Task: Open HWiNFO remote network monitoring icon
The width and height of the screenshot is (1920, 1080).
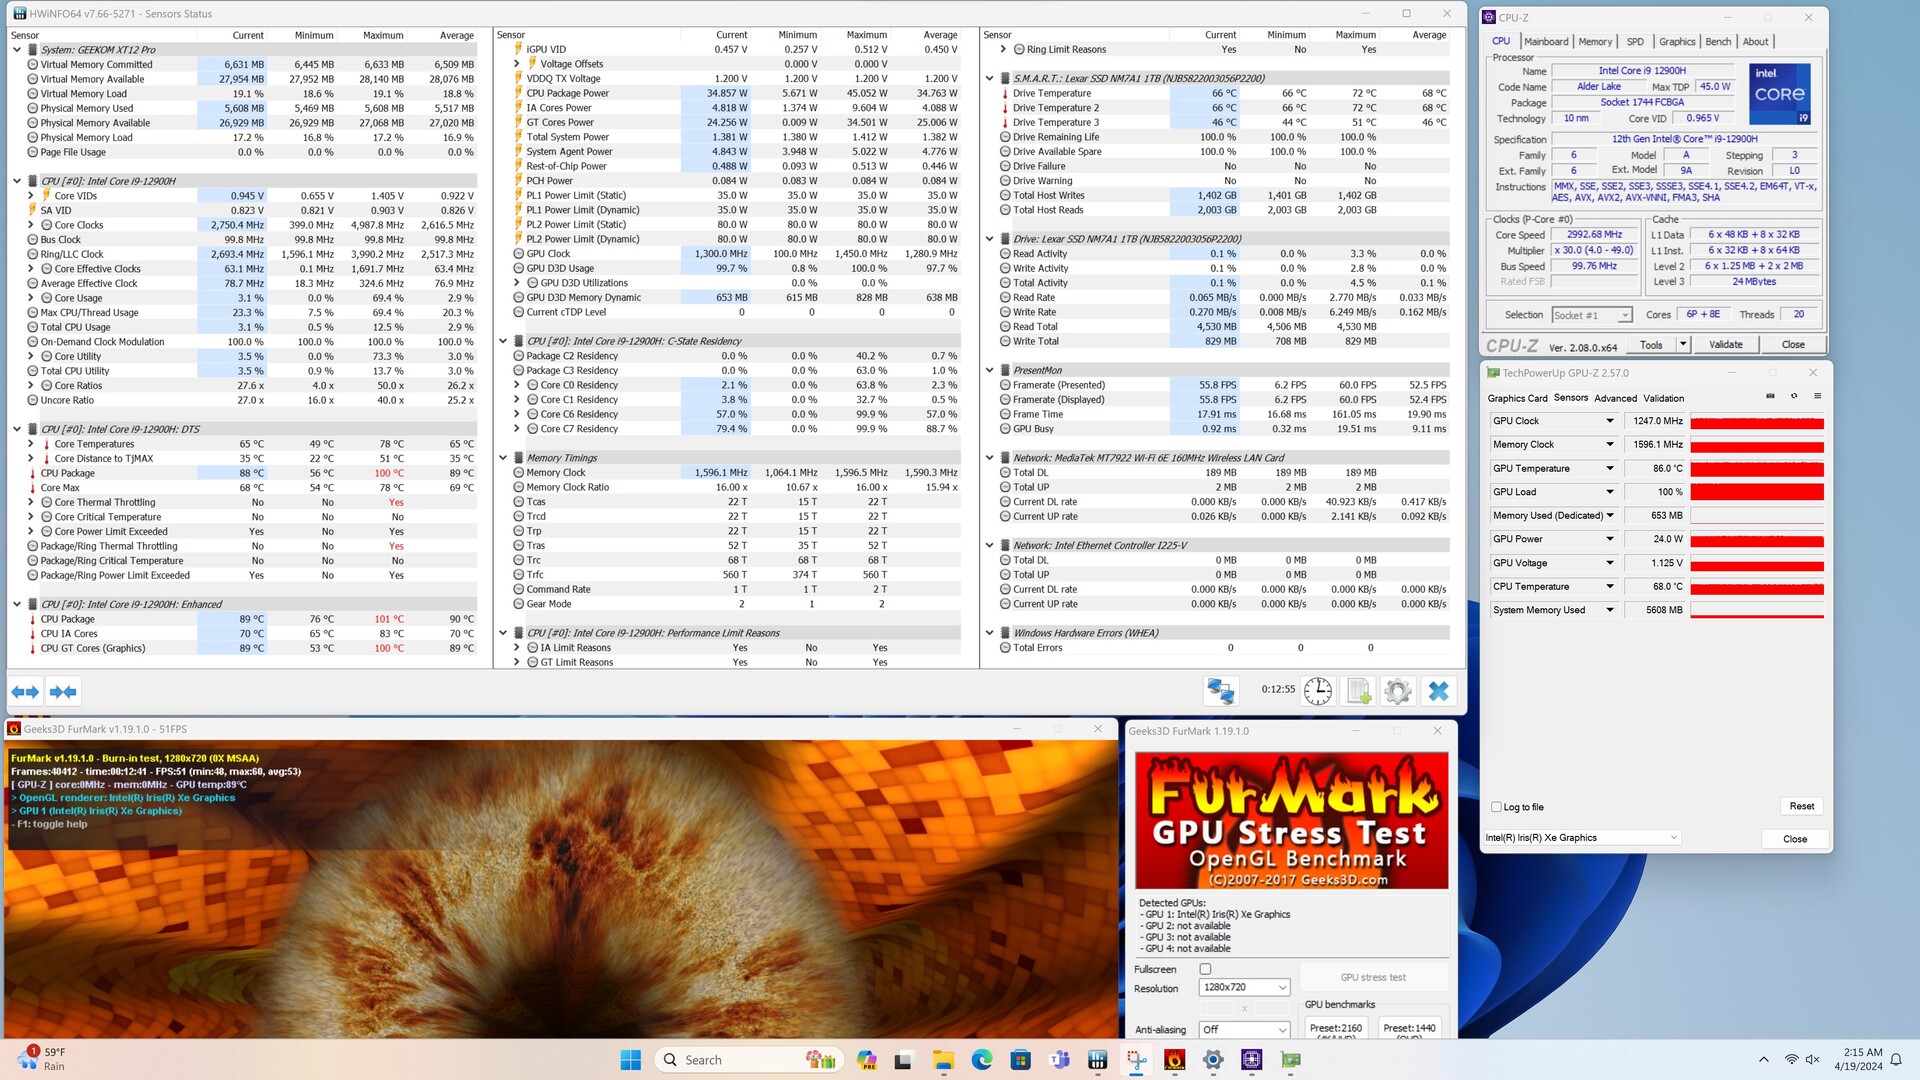Action: (x=1221, y=690)
